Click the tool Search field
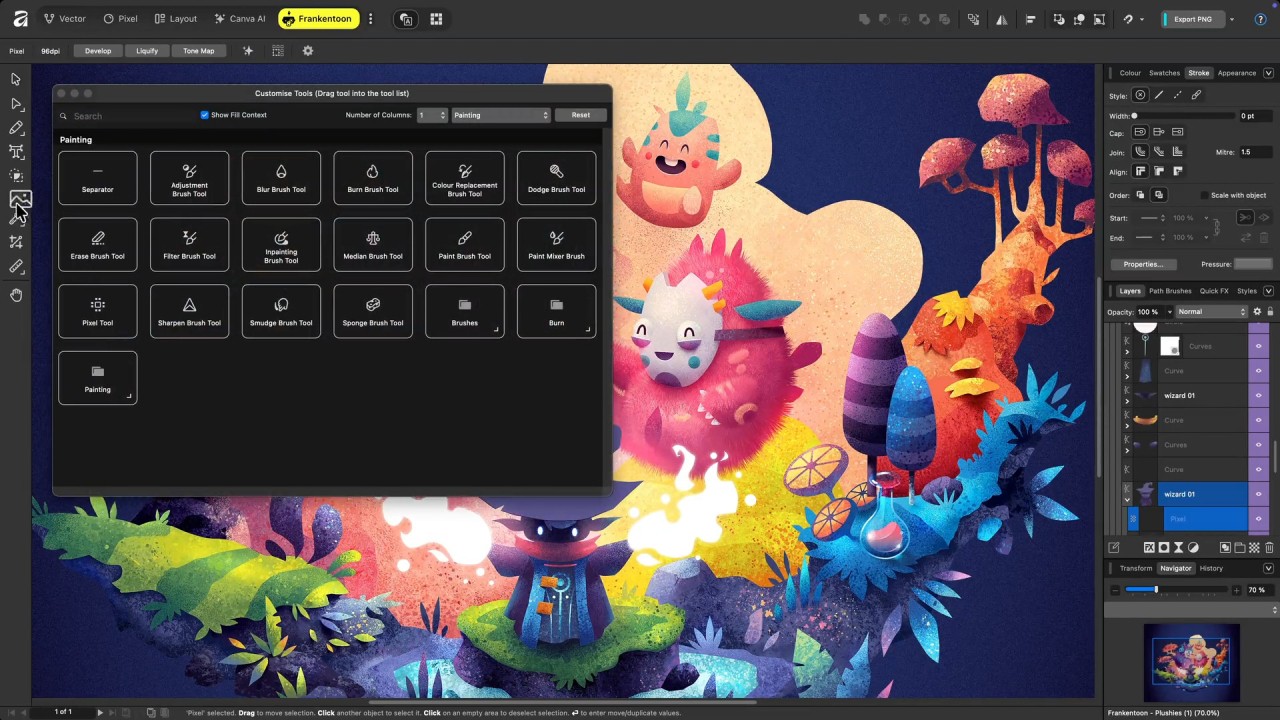This screenshot has width=1280, height=720. point(130,116)
